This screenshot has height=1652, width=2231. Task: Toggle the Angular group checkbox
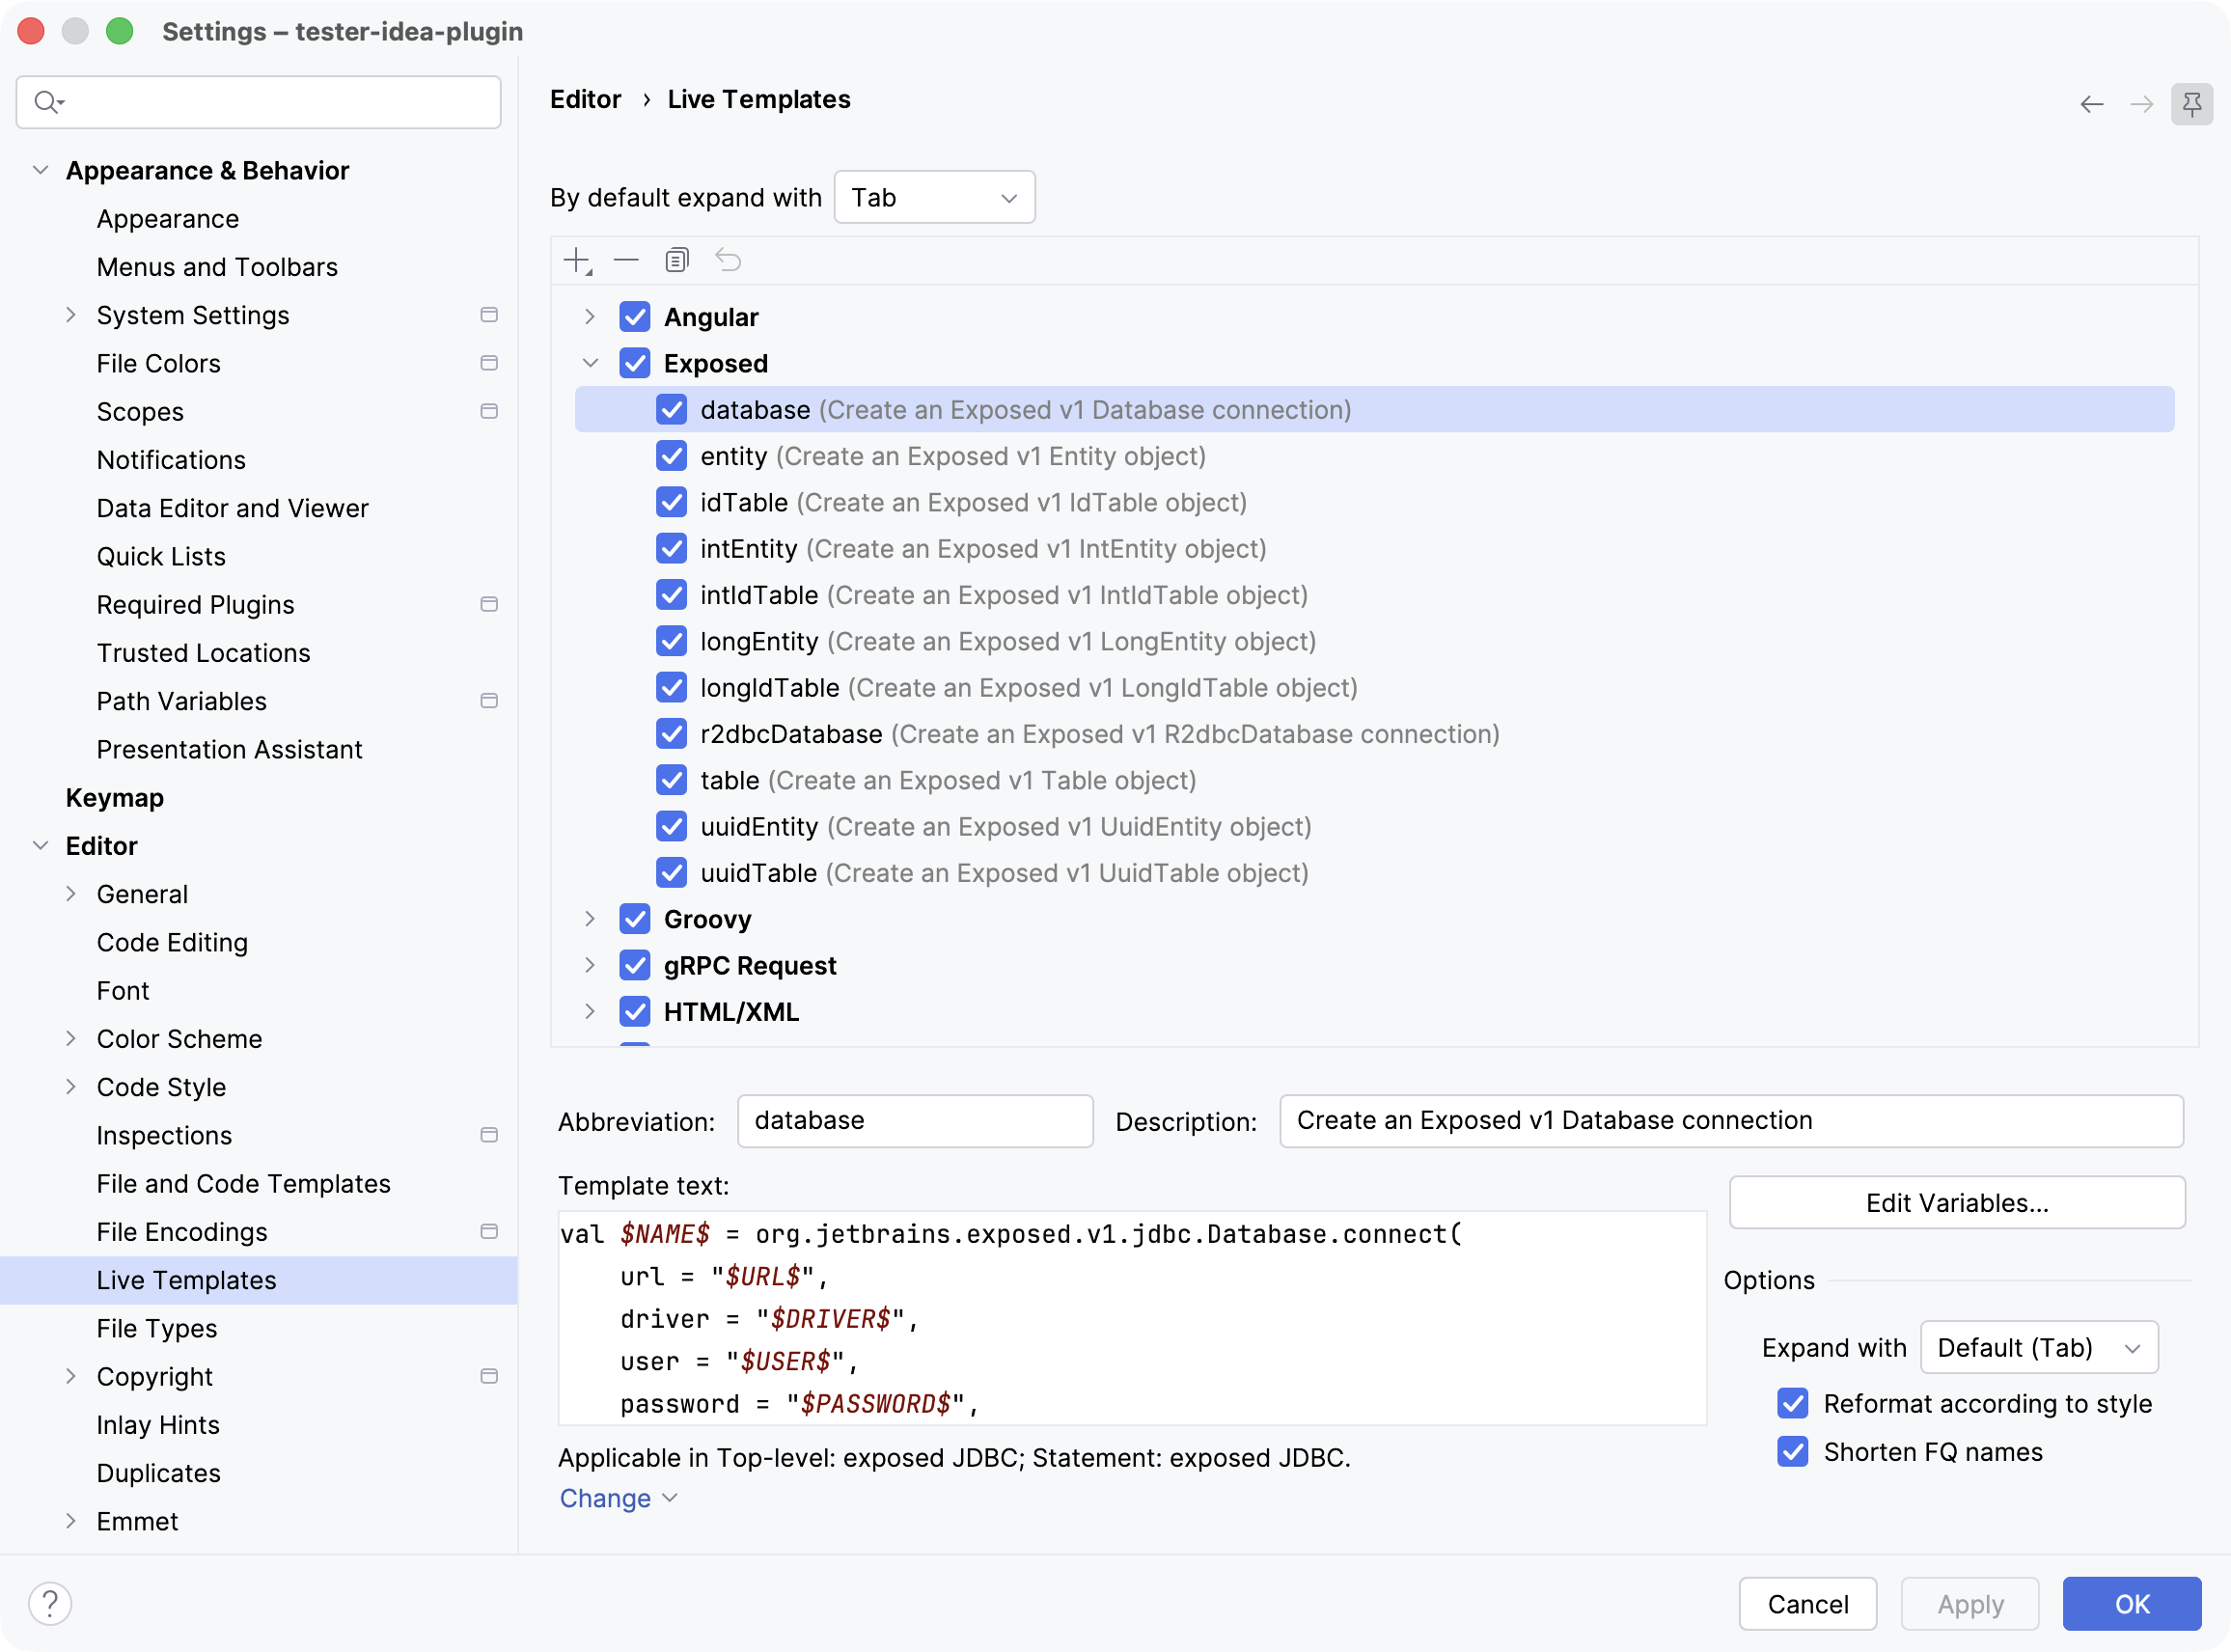[635, 317]
